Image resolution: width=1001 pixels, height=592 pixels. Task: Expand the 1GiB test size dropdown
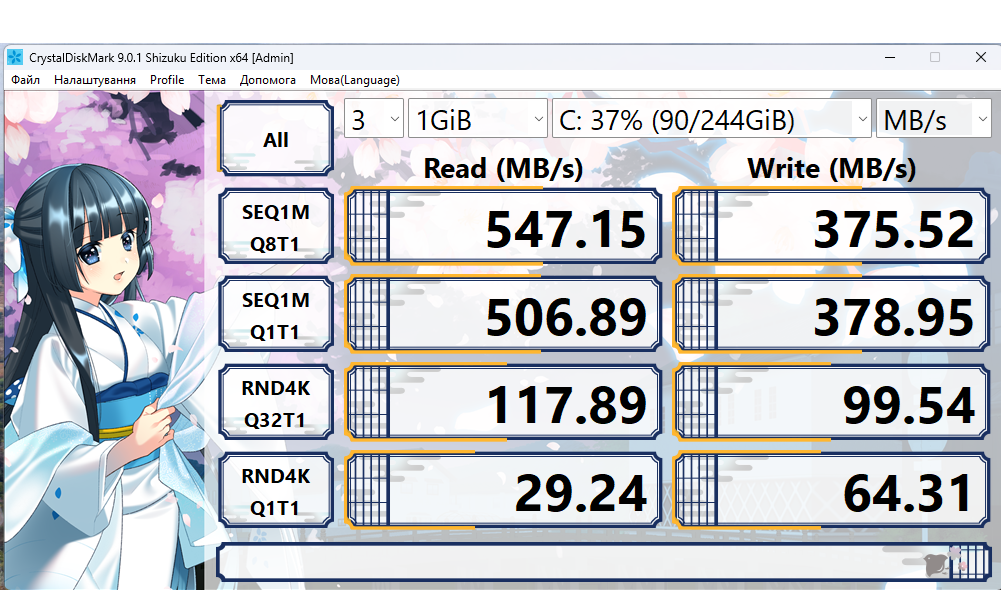click(x=478, y=118)
